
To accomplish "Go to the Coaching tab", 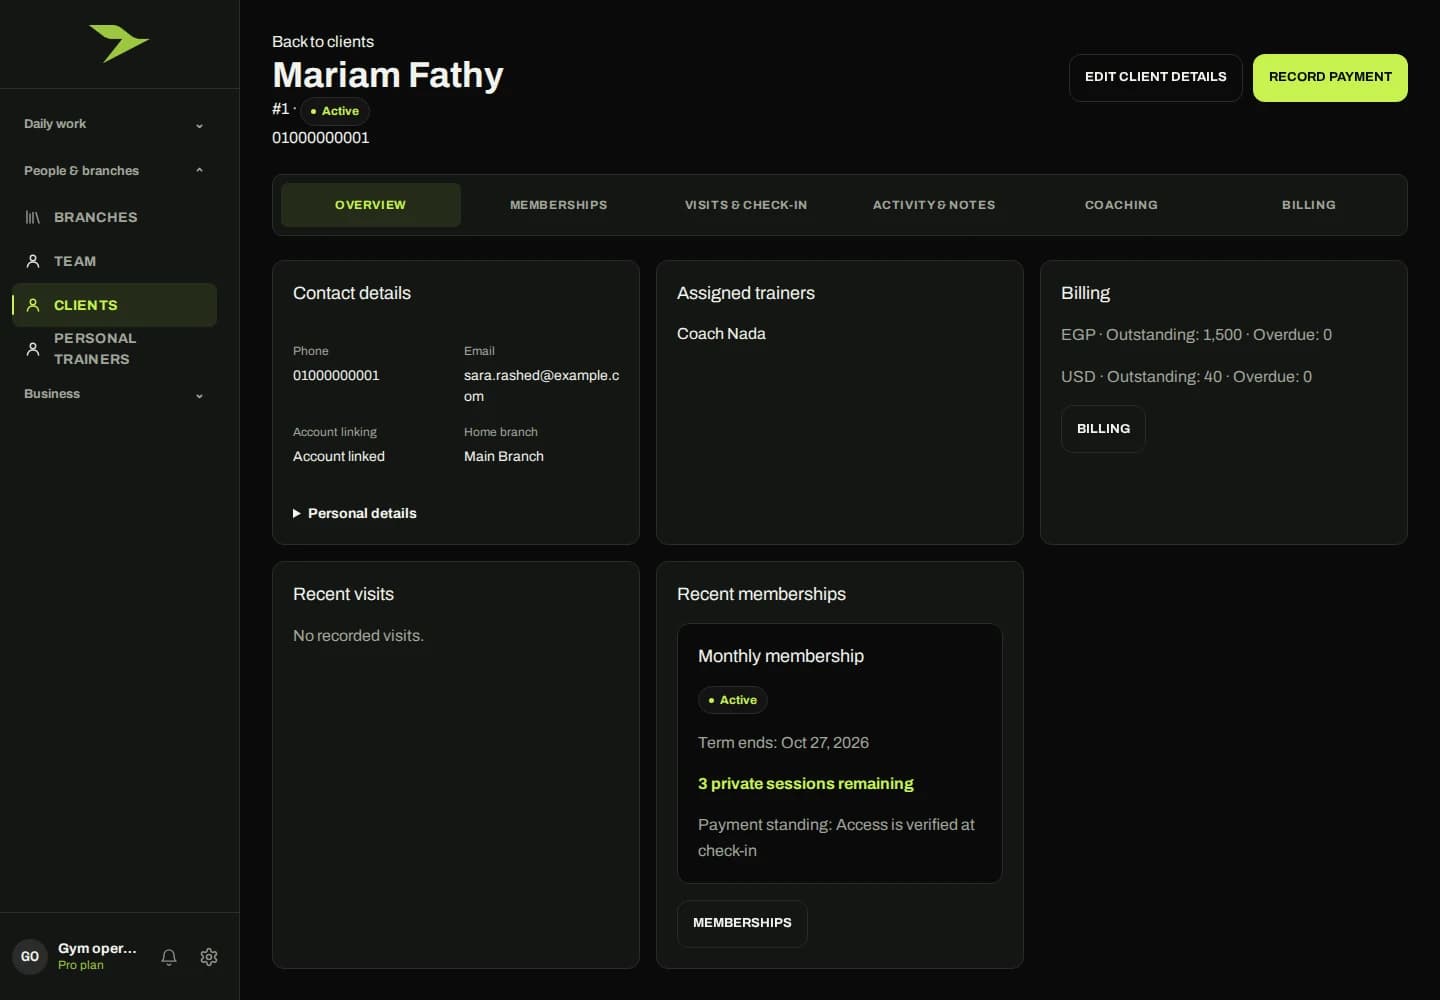I will coord(1121,205).
